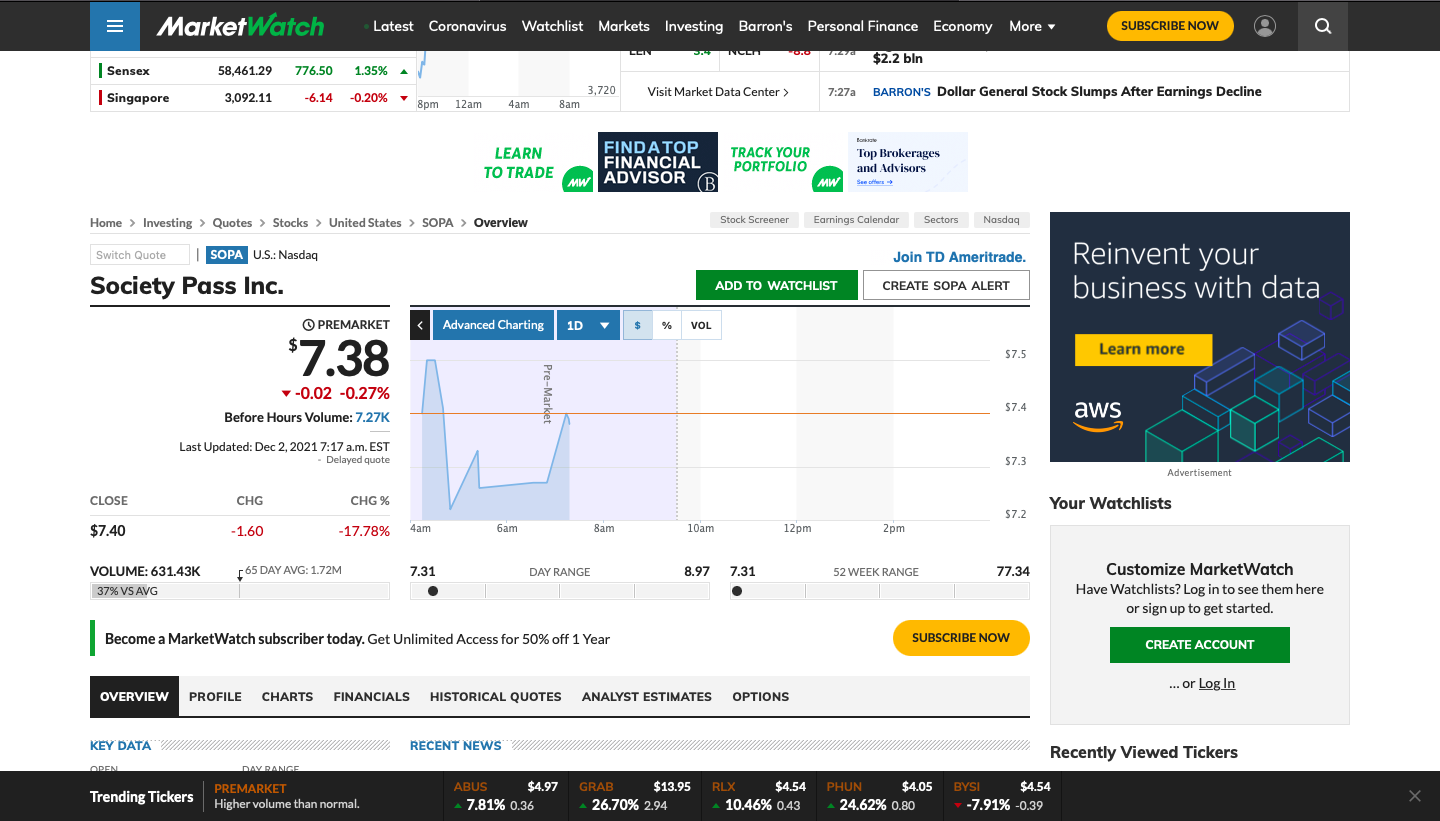Open Coronavirus navigation item
The height and width of the screenshot is (821, 1440).
pos(468,26)
